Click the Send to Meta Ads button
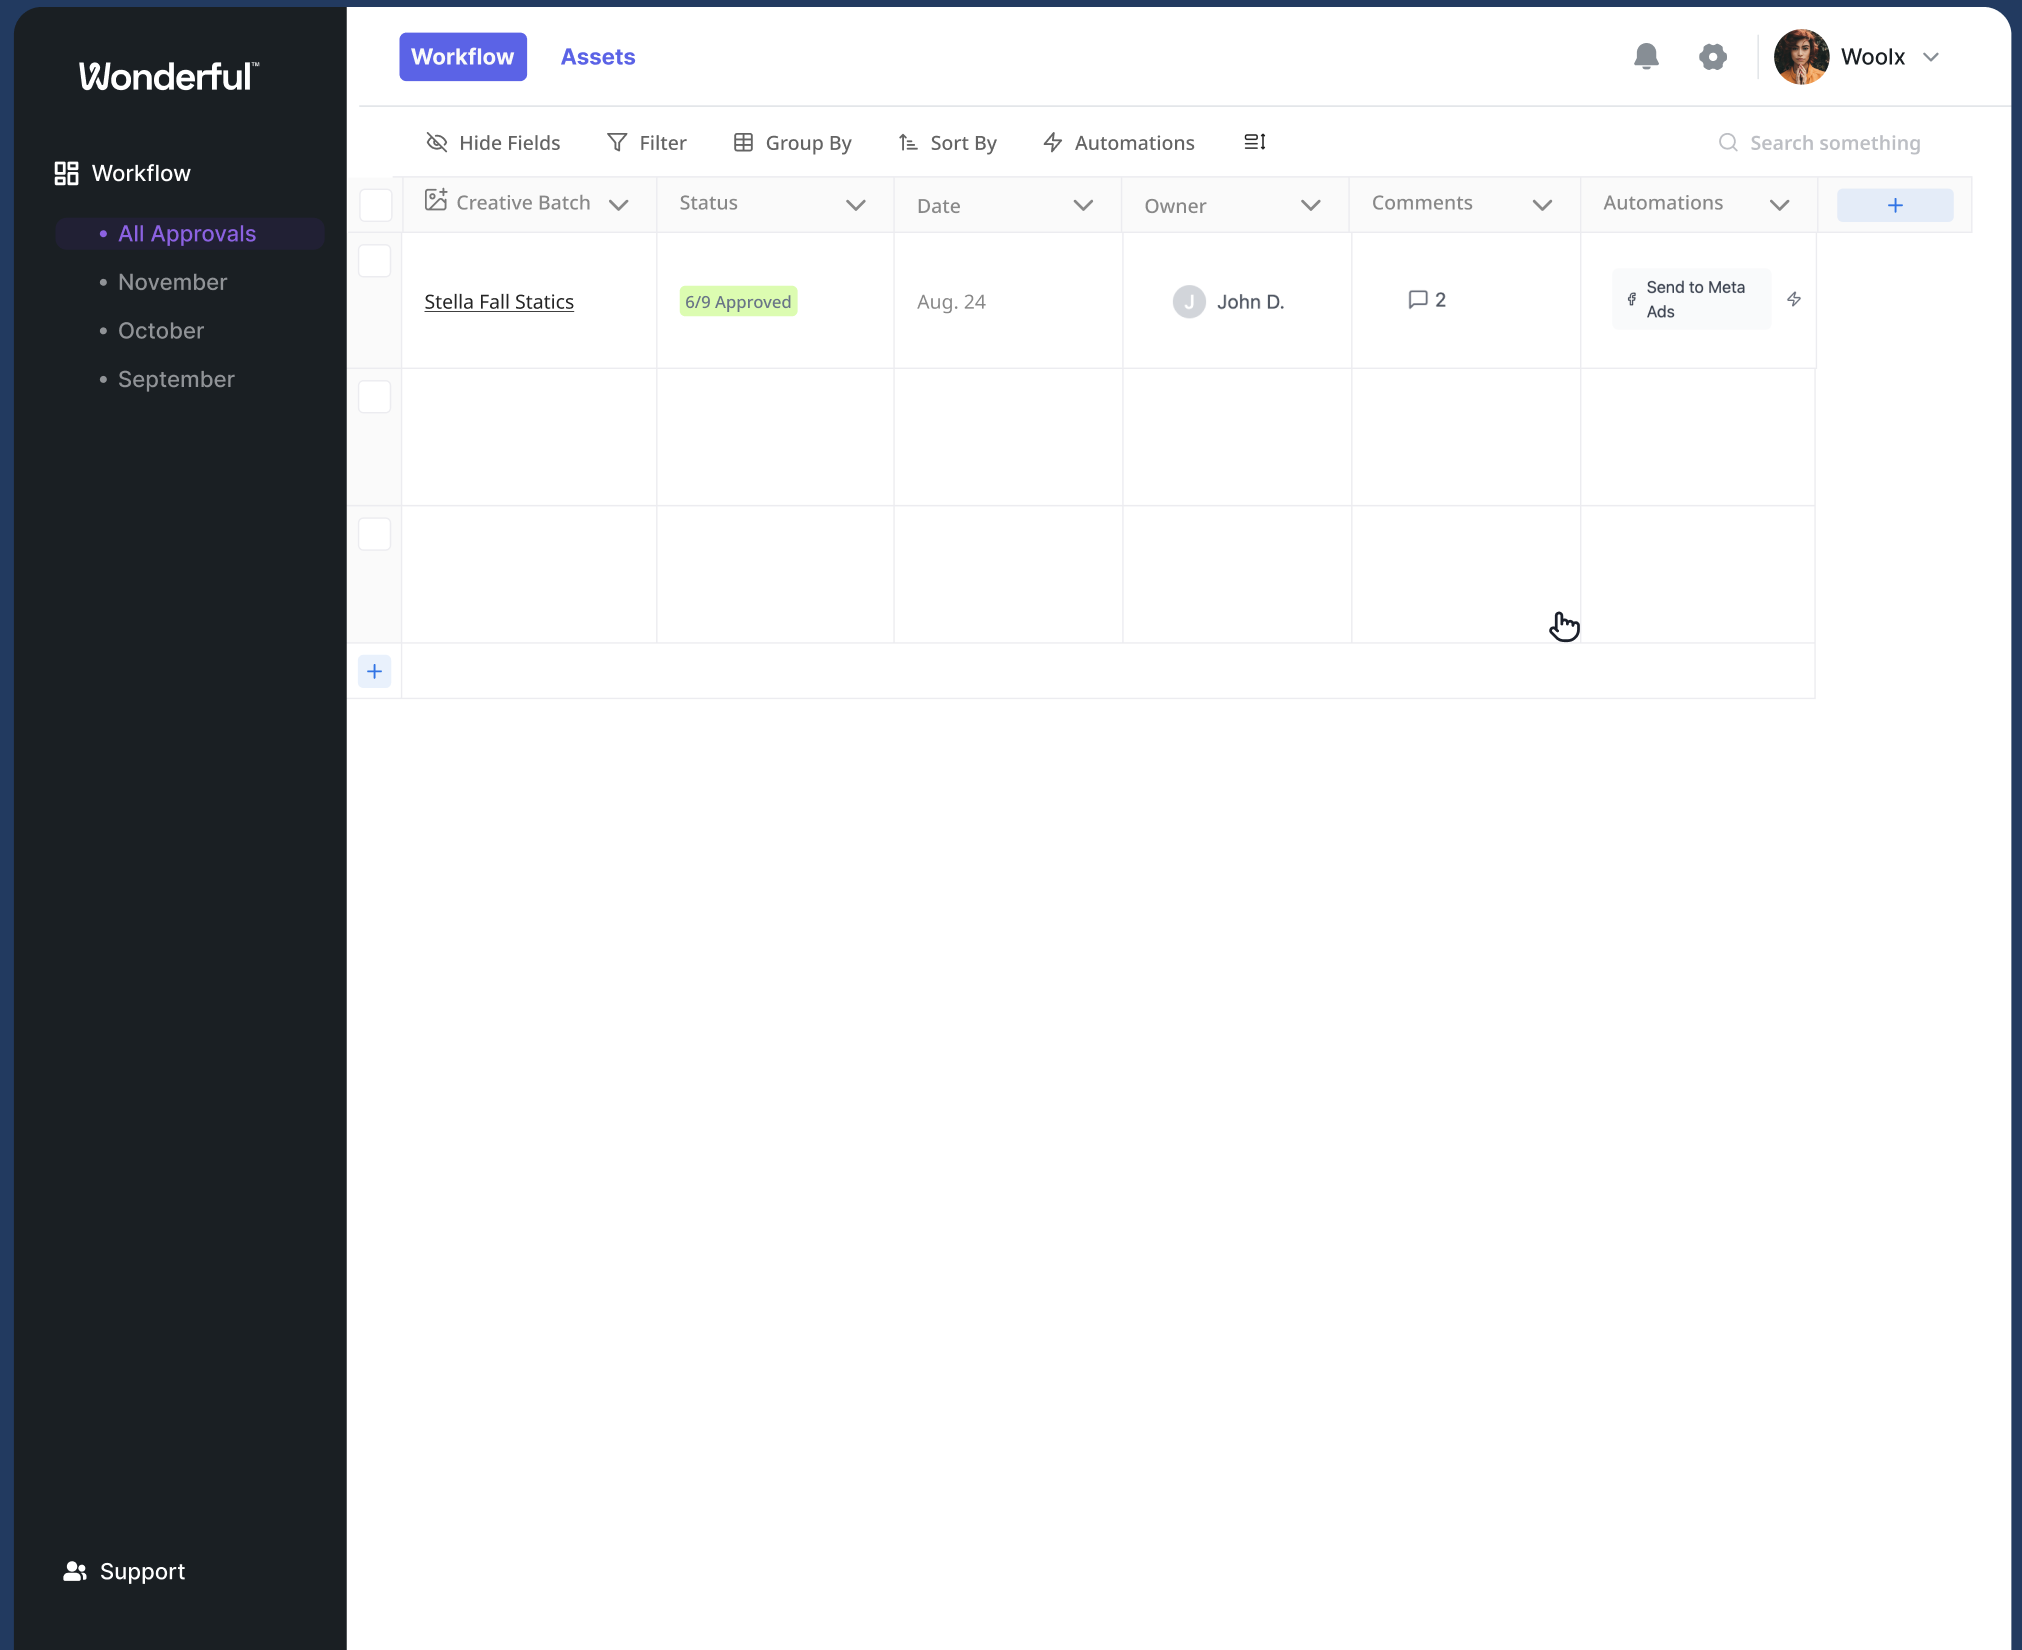Screen dimensions: 2022x1650 (1691, 299)
